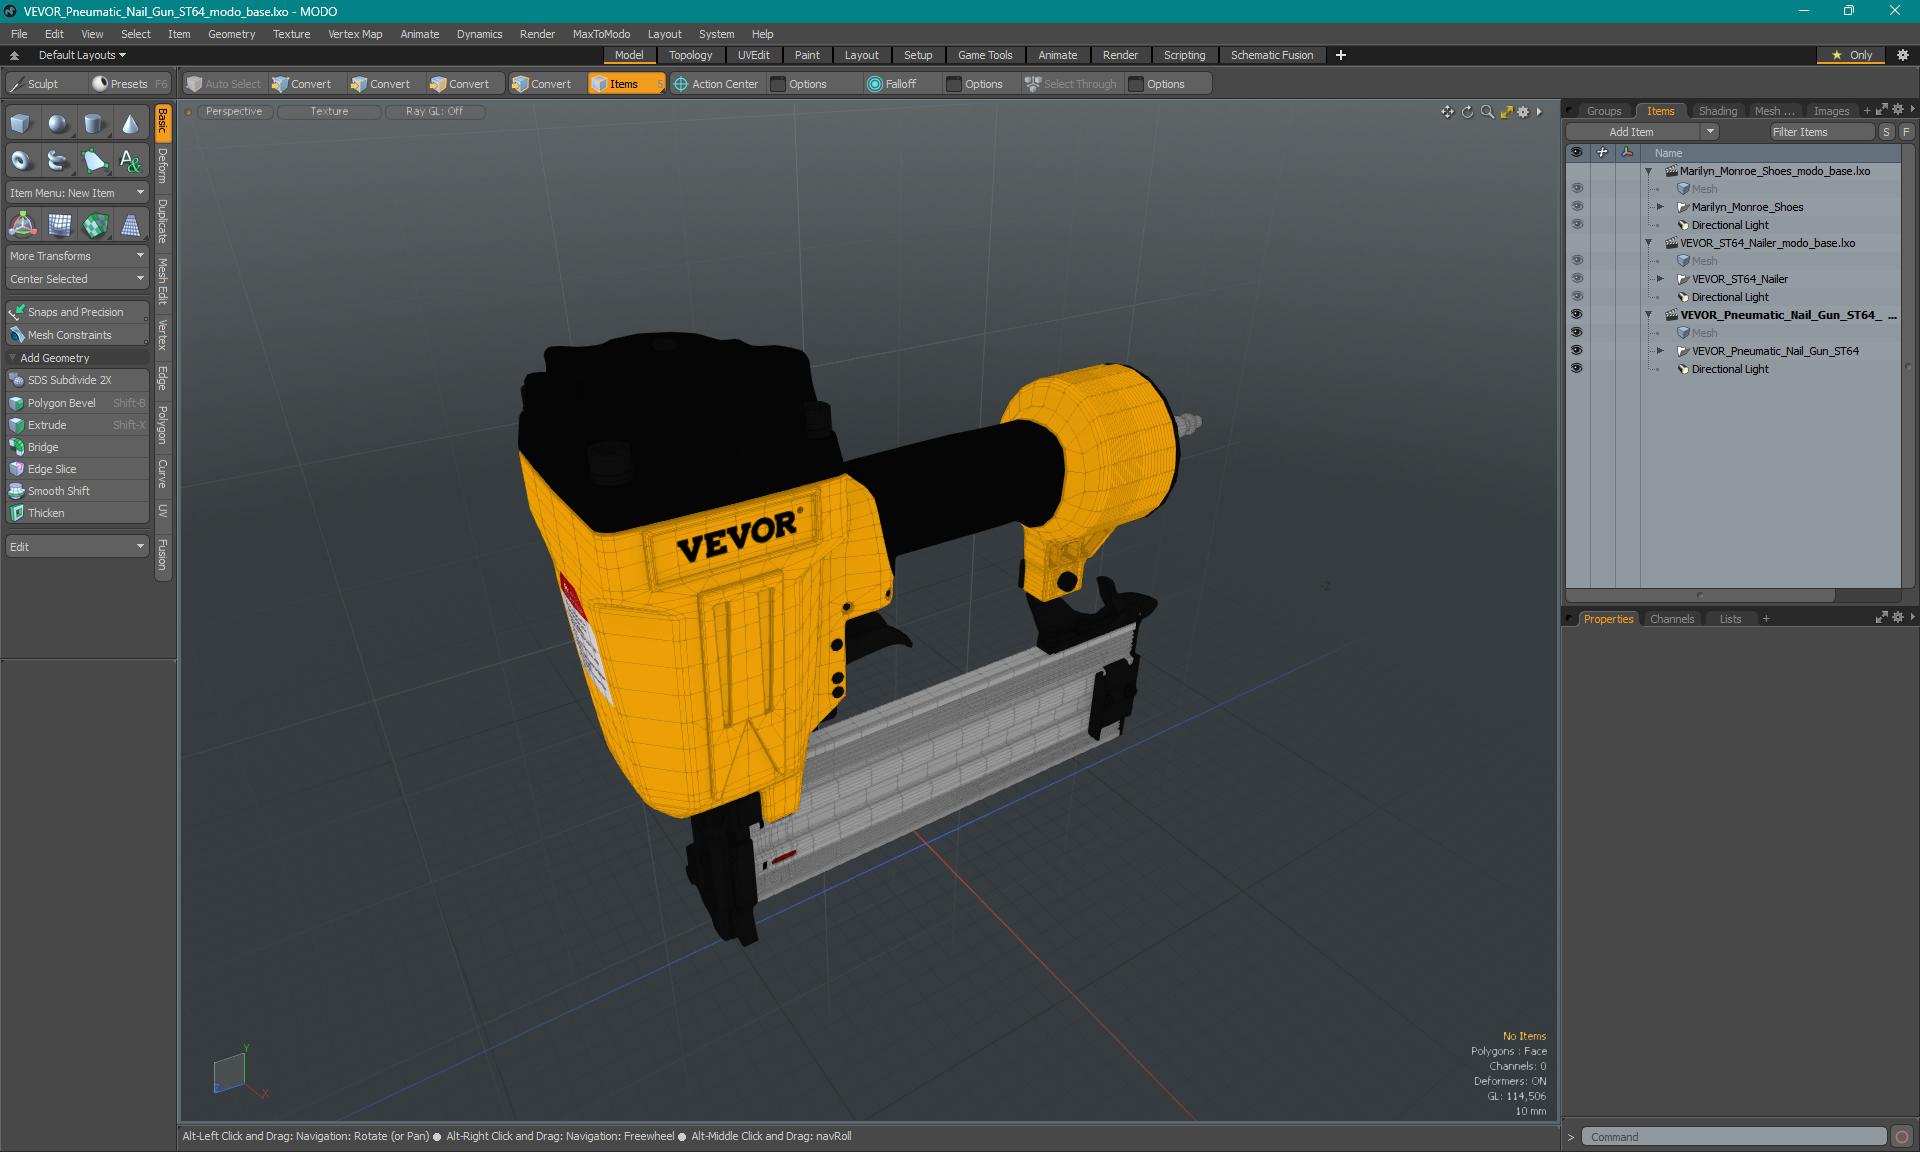Click the viewport zoom magnifier icon
Image resolution: width=1920 pixels, height=1152 pixels.
pos(1487,112)
